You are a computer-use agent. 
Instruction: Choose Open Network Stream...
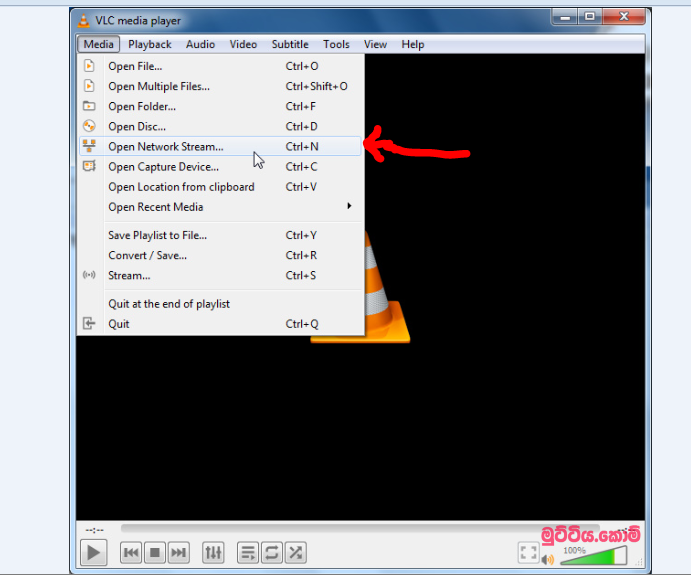click(220, 146)
